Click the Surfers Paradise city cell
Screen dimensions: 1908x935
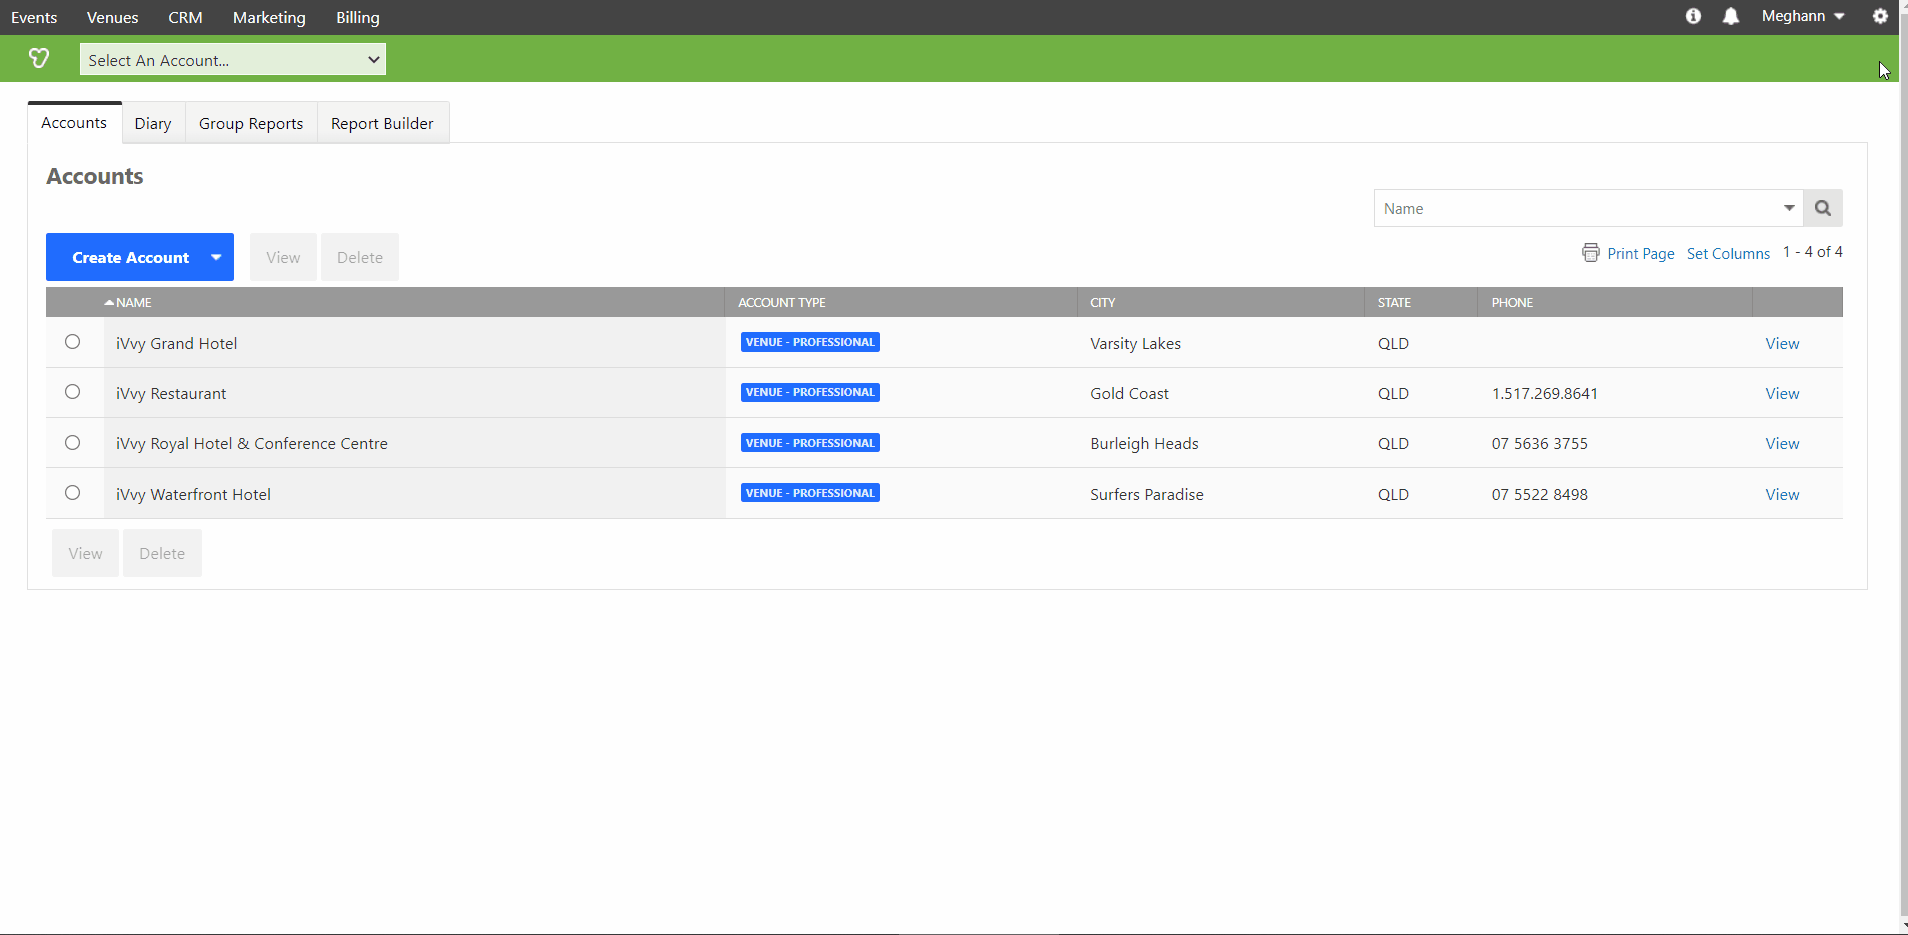click(1147, 494)
